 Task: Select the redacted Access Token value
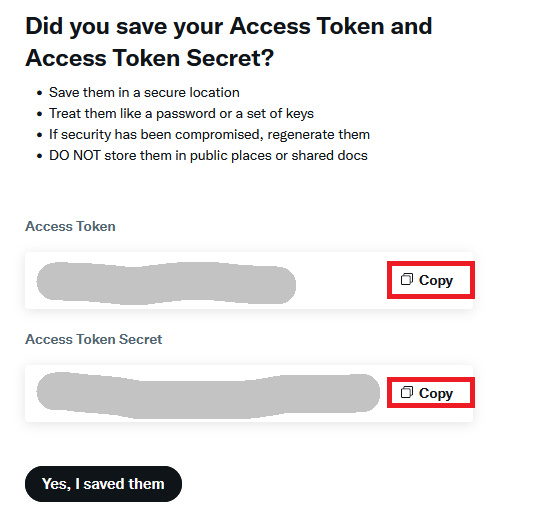coord(166,283)
